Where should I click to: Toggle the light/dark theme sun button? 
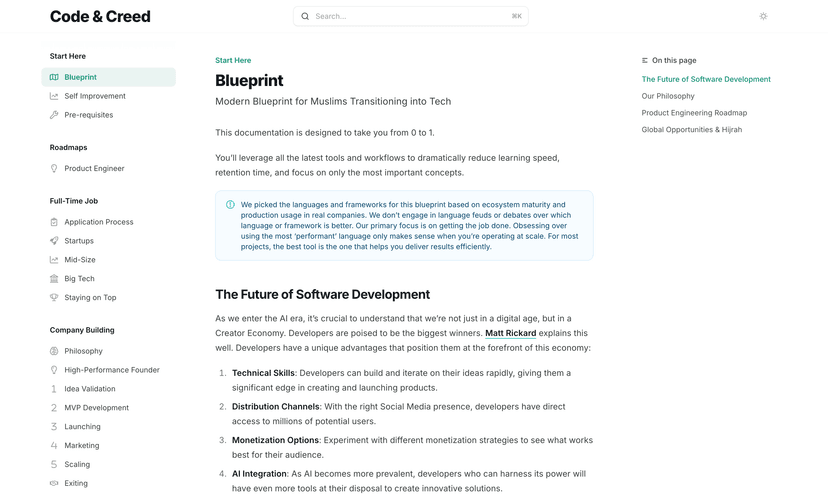tap(763, 16)
